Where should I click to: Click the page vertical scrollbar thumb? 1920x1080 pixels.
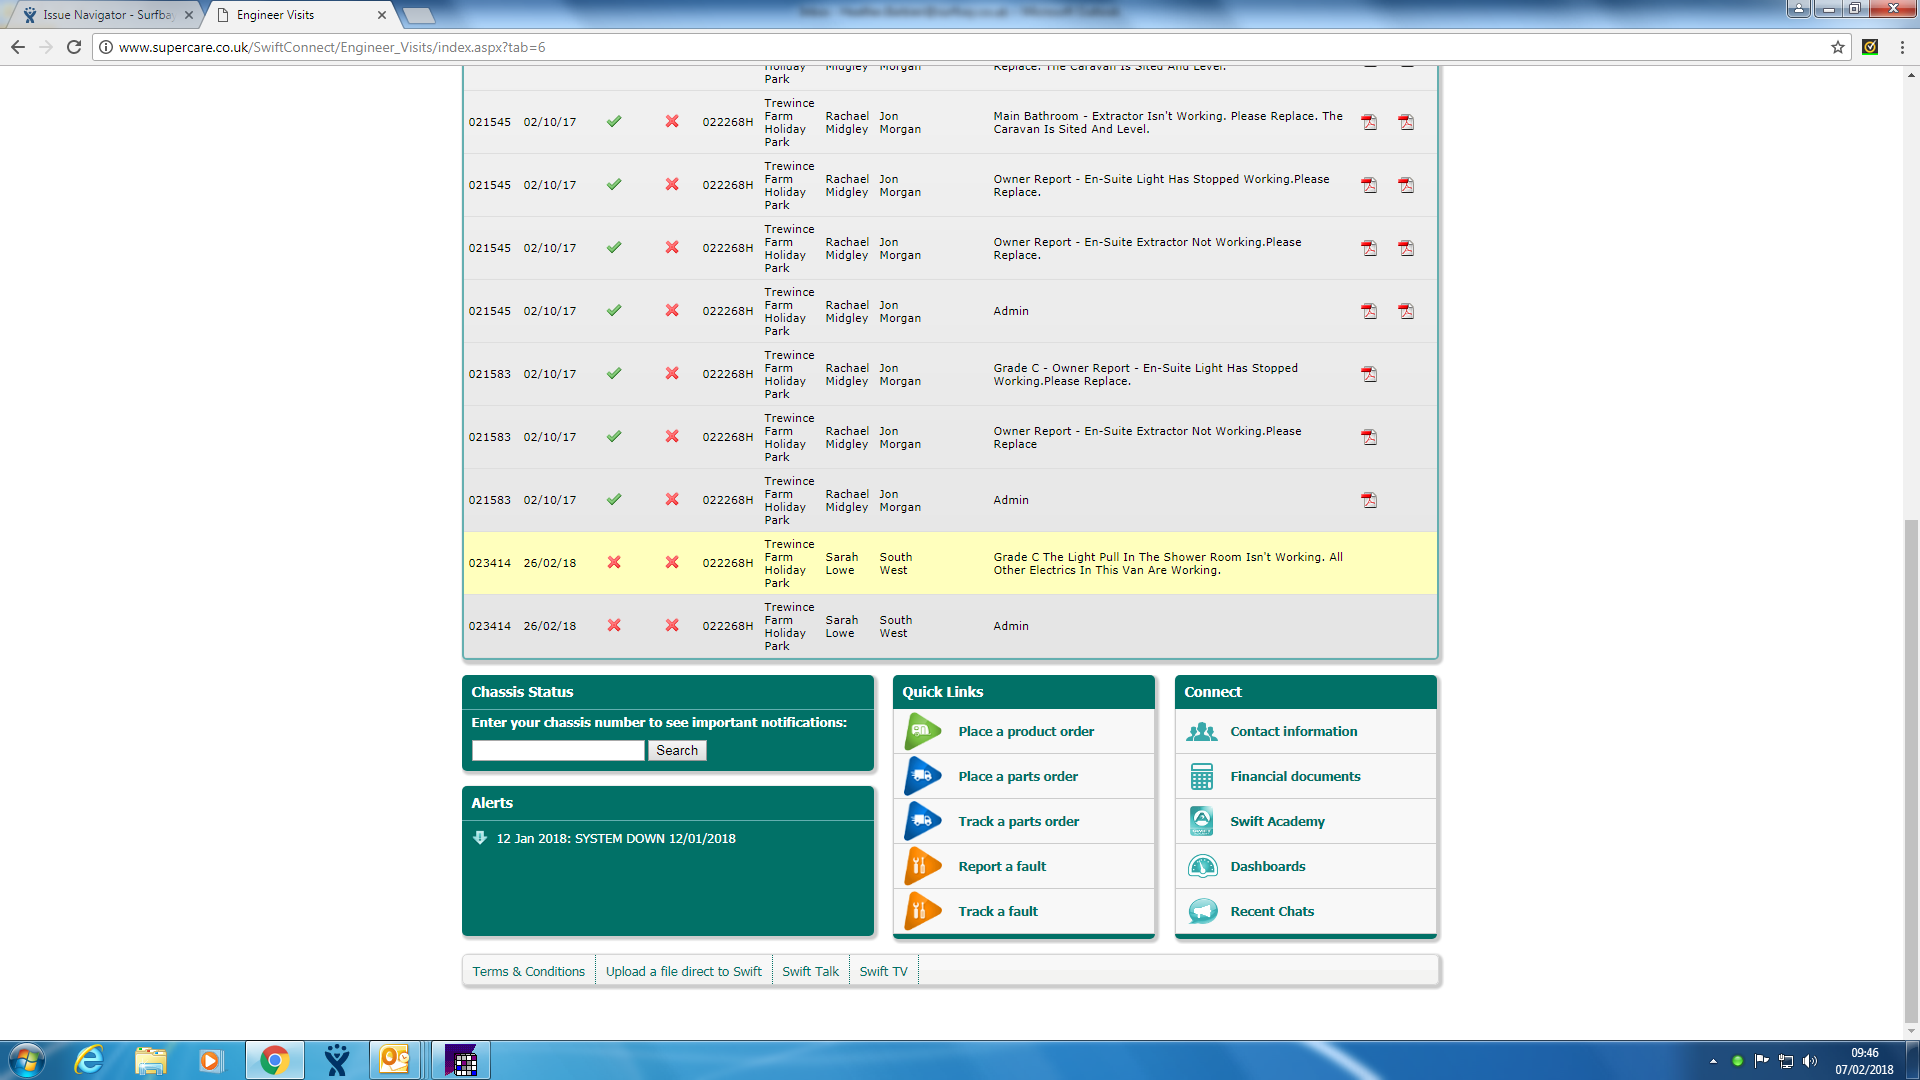pos(1911,770)
